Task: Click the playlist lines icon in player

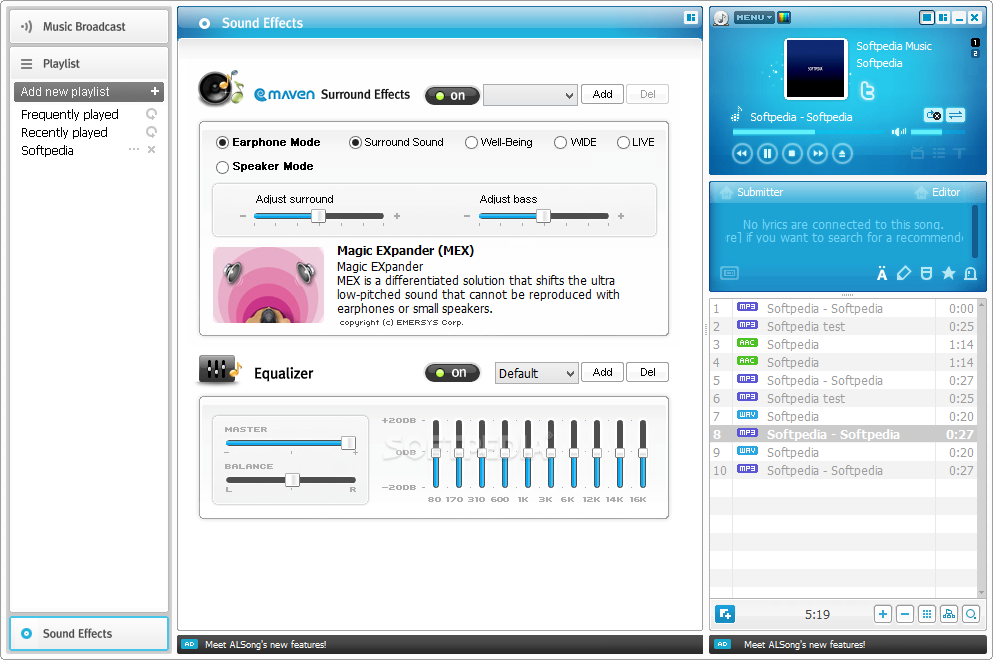Action: (x=939, y=153)
